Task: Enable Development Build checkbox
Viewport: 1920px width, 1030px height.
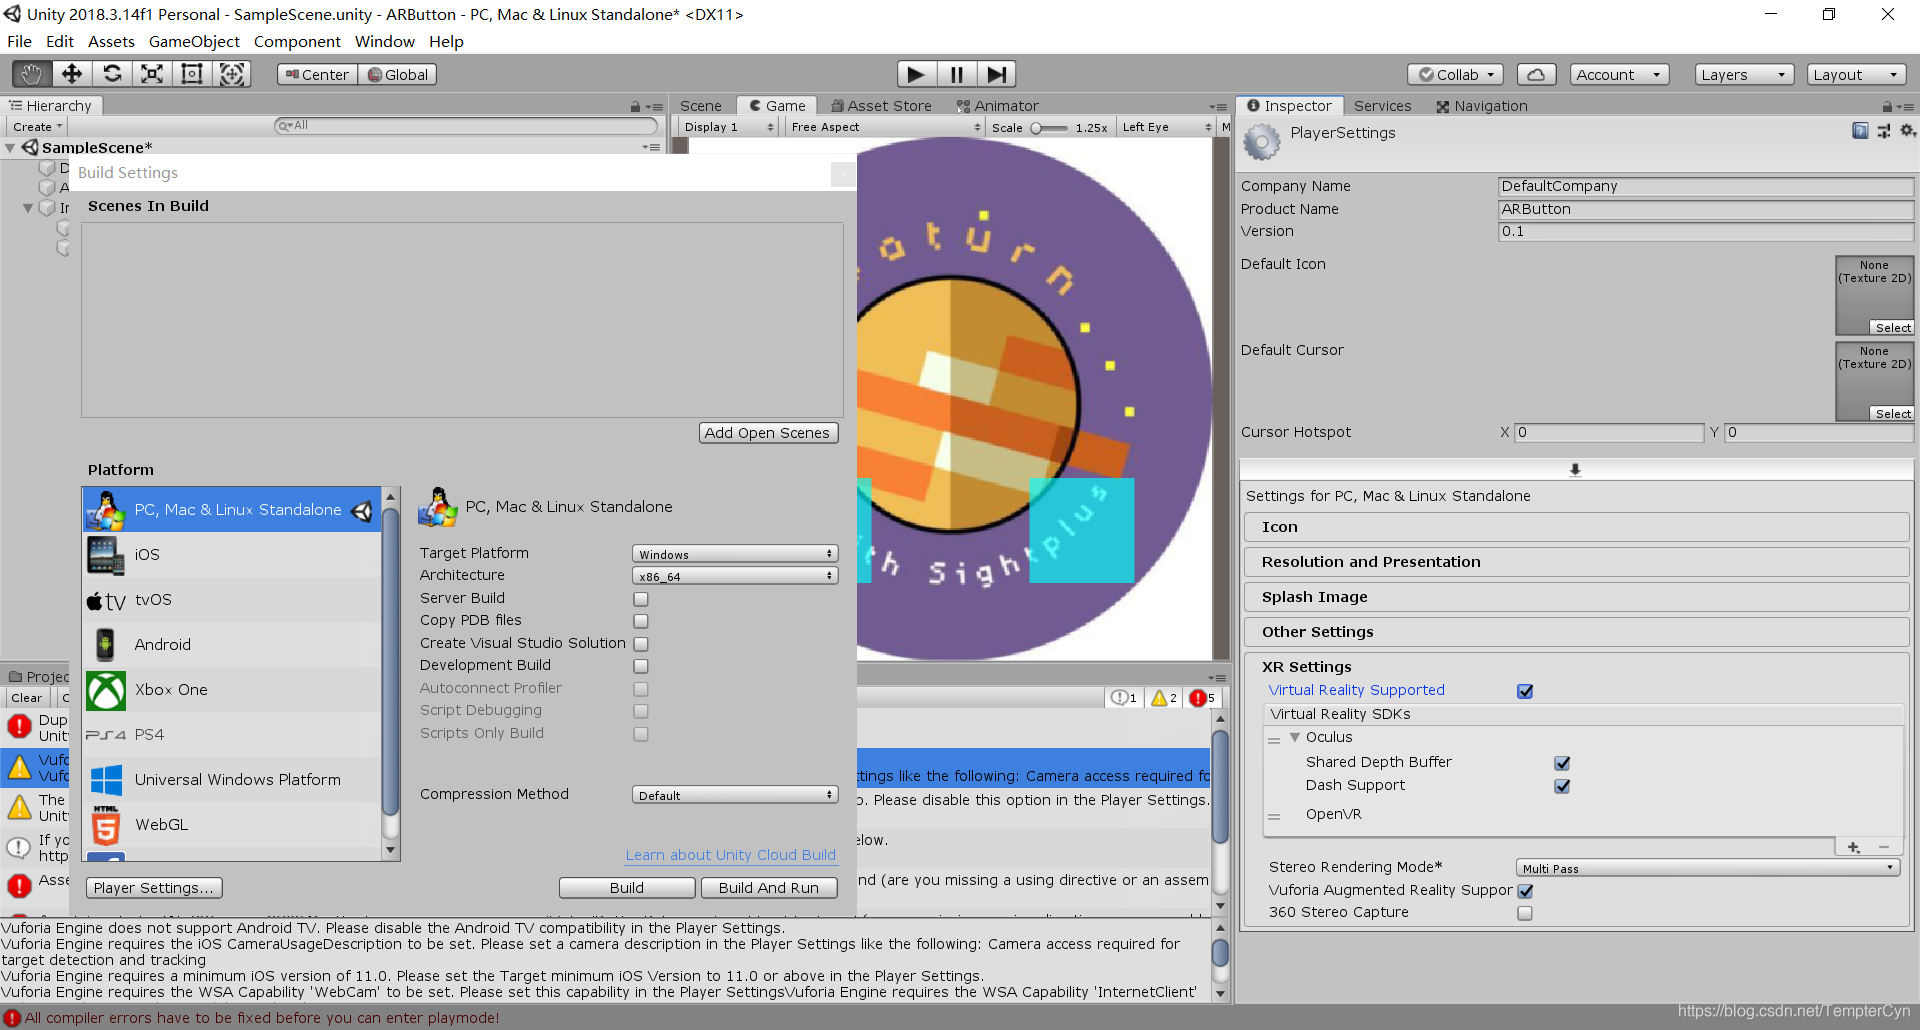Action: (641, 666)
